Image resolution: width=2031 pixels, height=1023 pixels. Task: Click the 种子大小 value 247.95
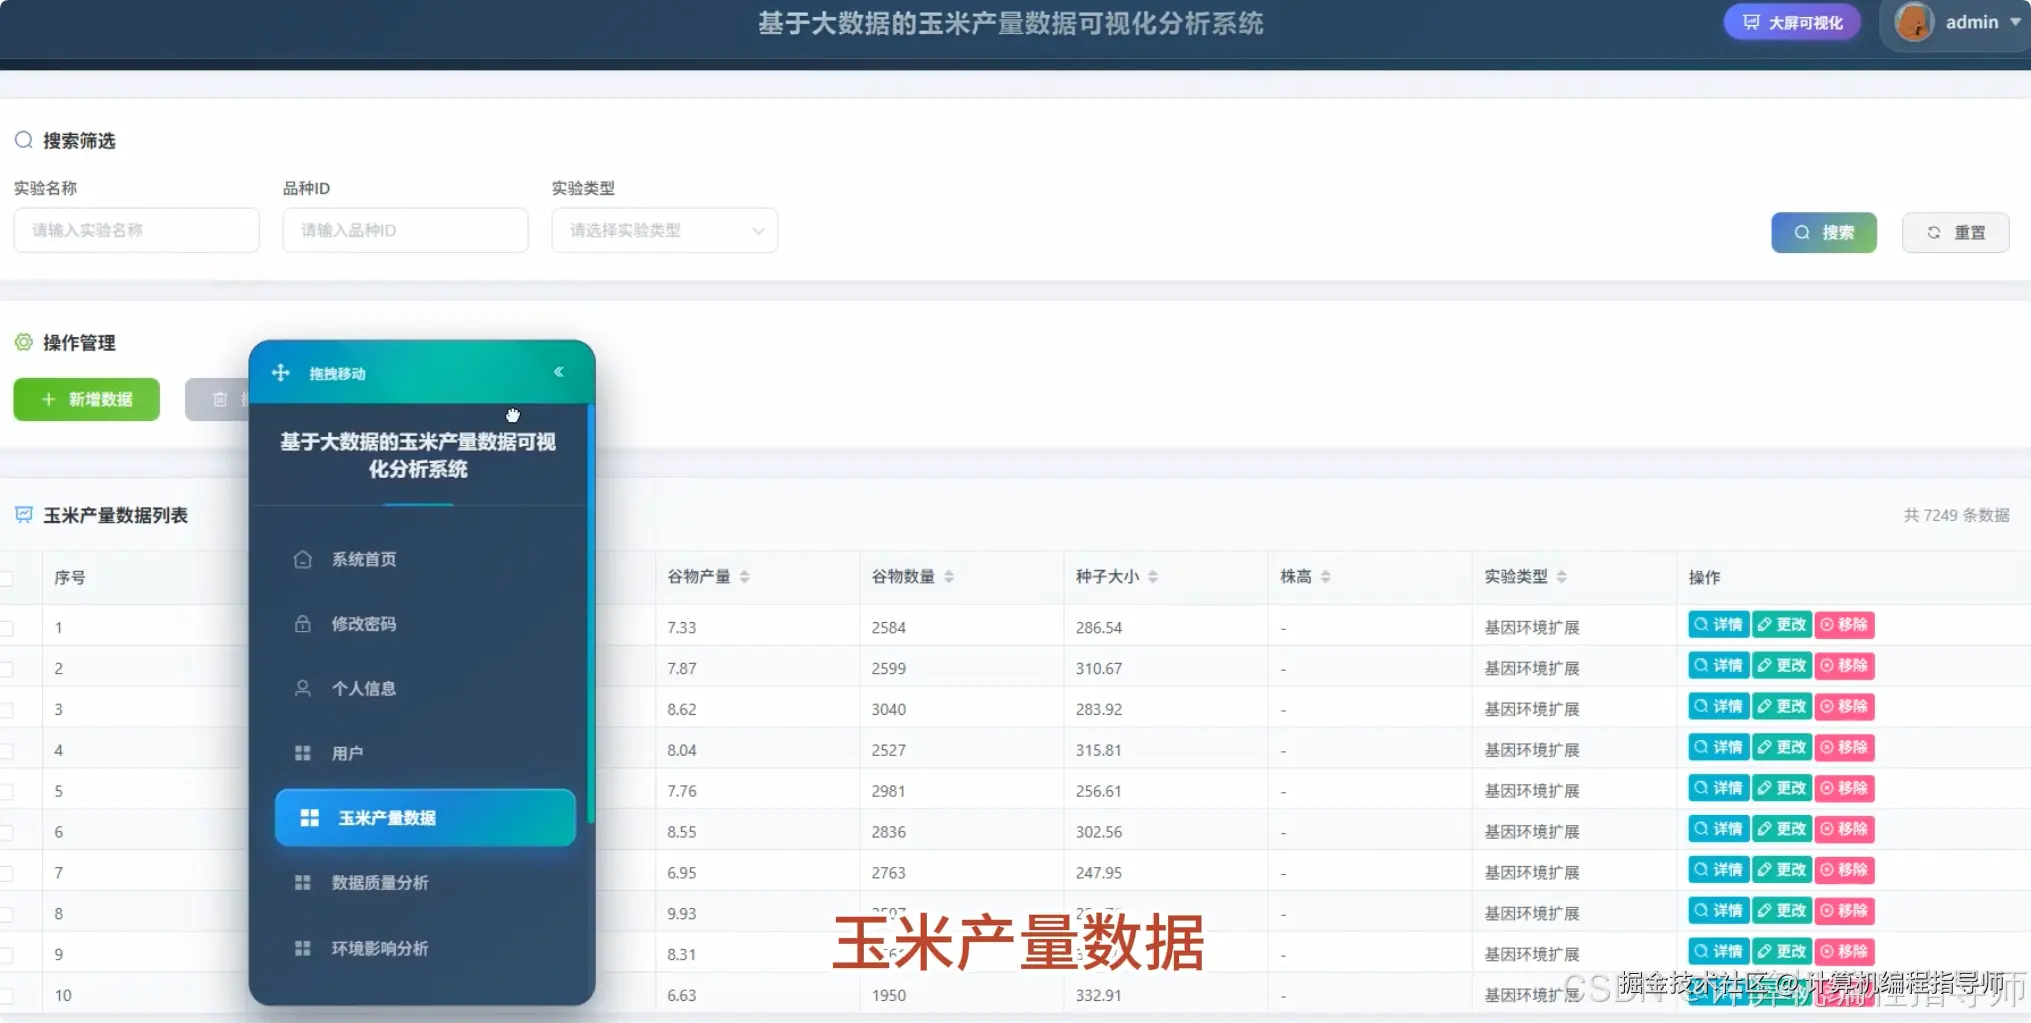(1099, 873)
